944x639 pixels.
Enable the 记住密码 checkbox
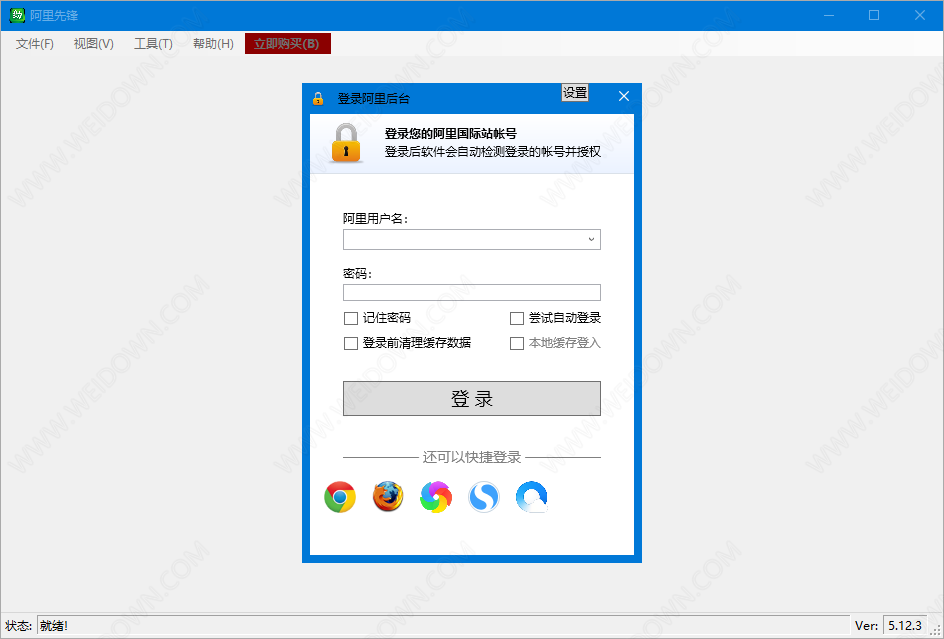(x=351, y=319)
